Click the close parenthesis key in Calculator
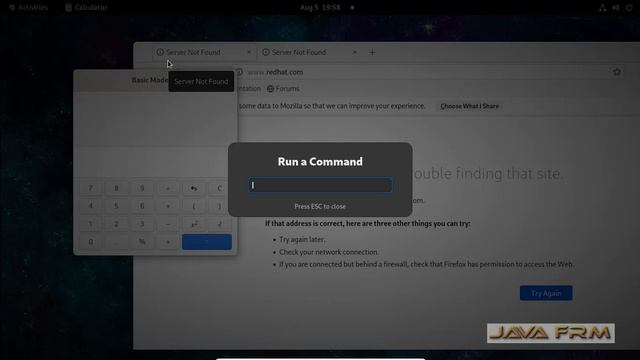The image size is (640, 360). click(220, 206)
